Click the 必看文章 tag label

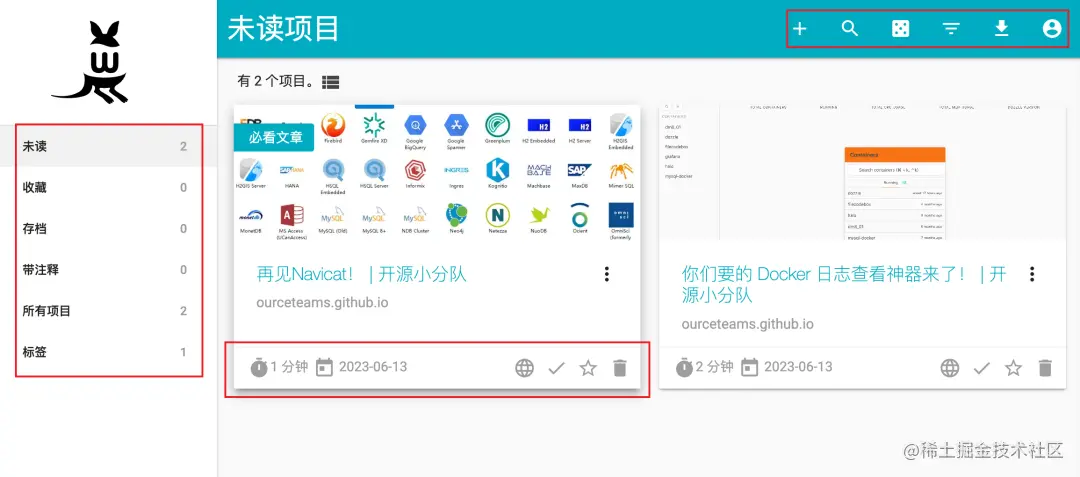pyautogui.click(x=275, y=137)
